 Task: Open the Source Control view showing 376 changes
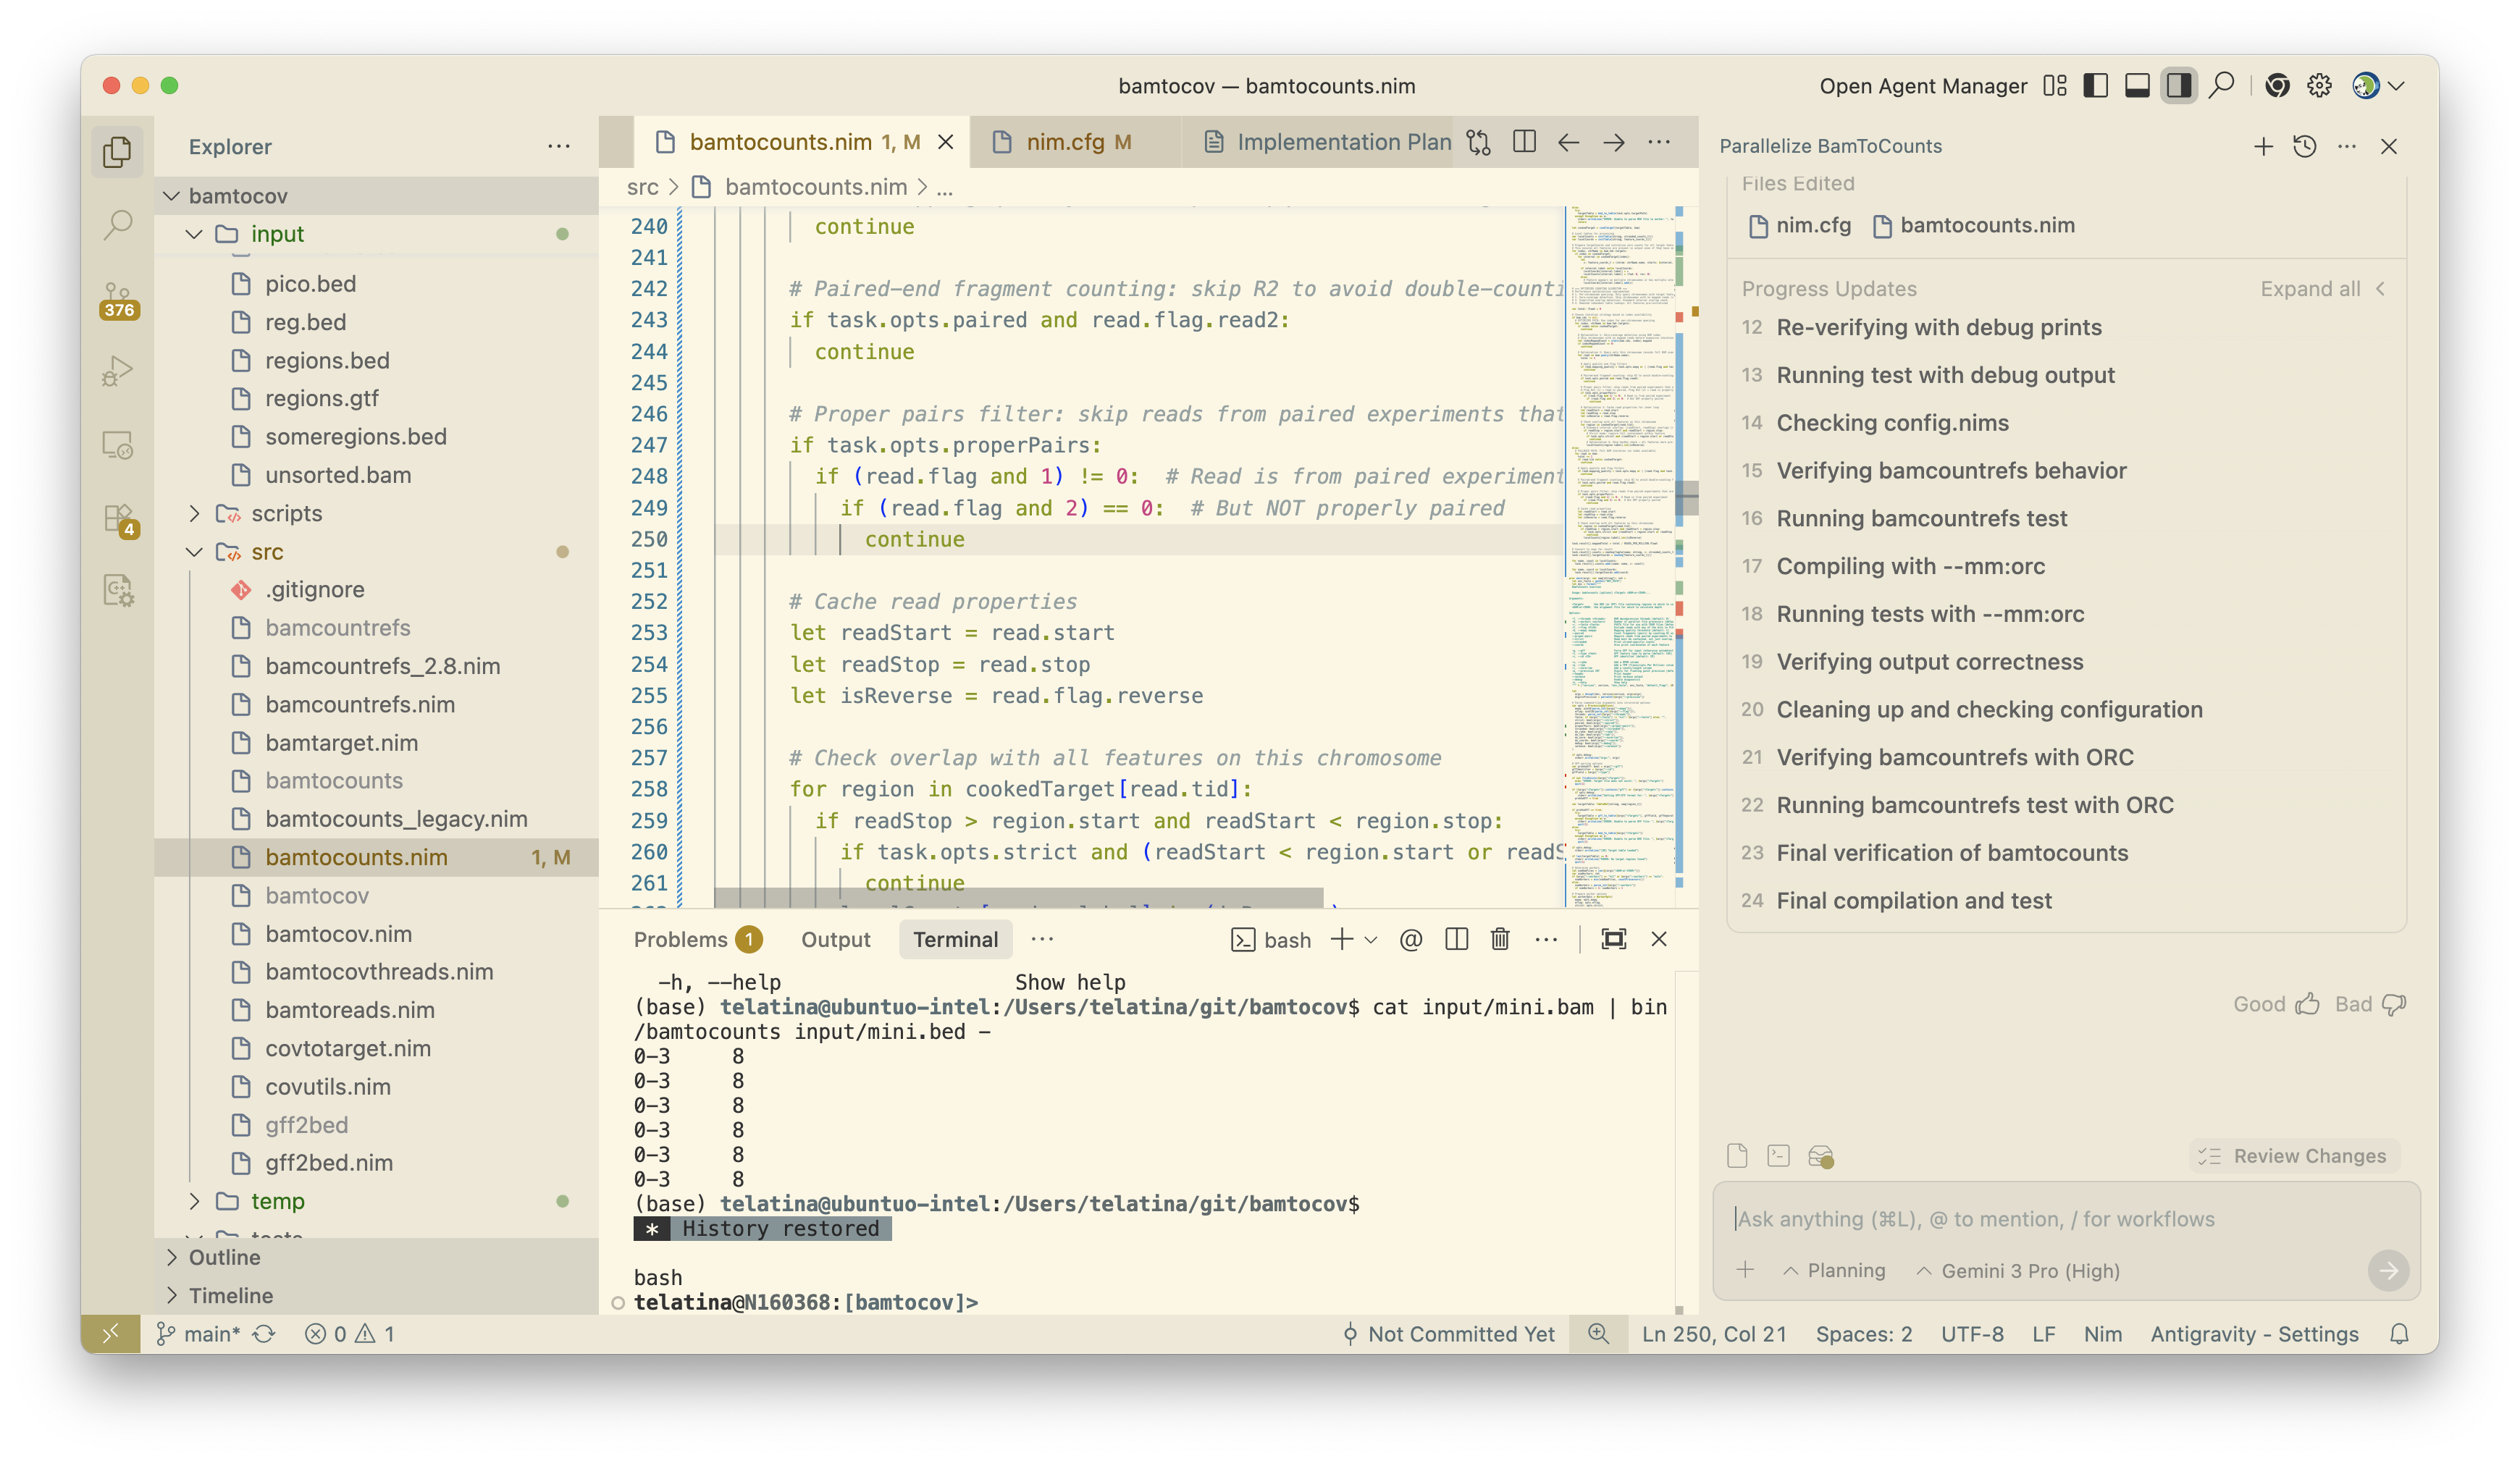(x=118, y=297)
